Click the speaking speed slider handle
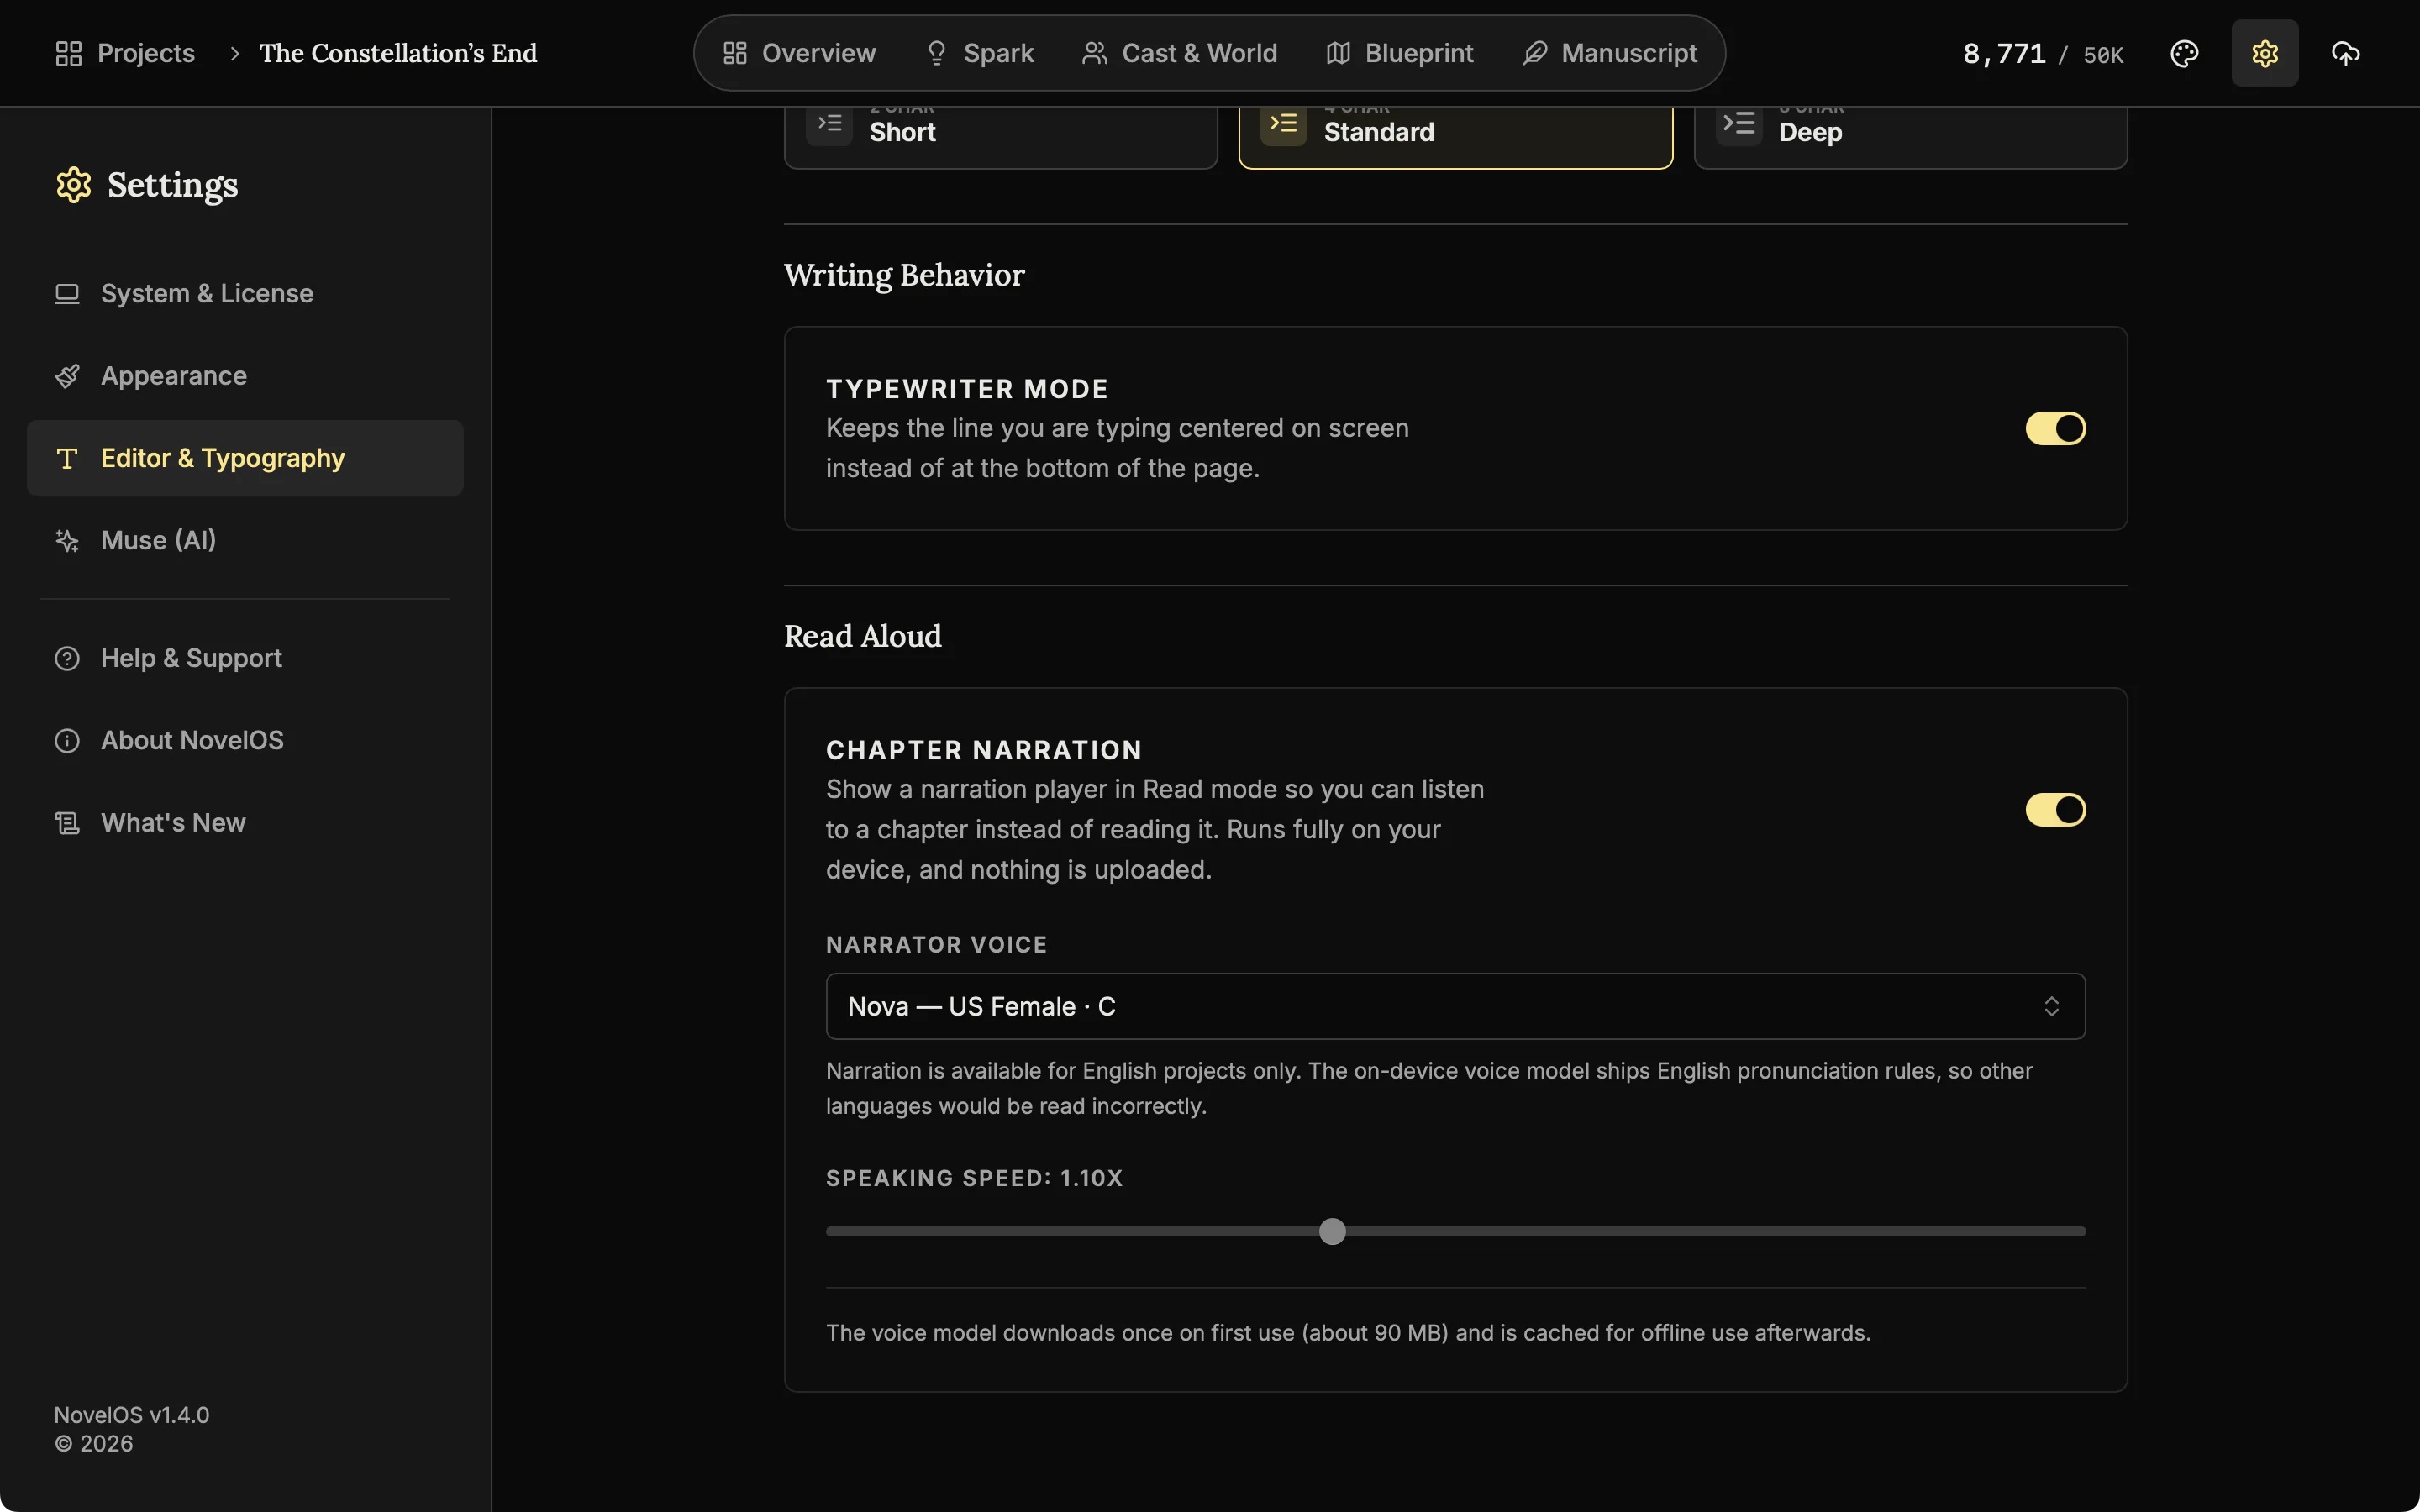Screen dimensions: 2420x1512 coord(1332,1231)
